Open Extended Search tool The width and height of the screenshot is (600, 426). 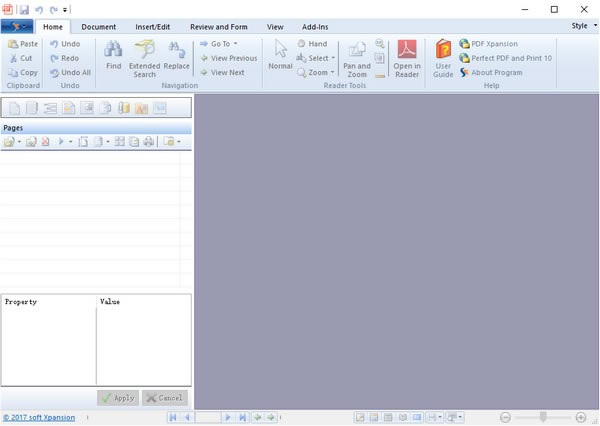click(x=144, y=50)
